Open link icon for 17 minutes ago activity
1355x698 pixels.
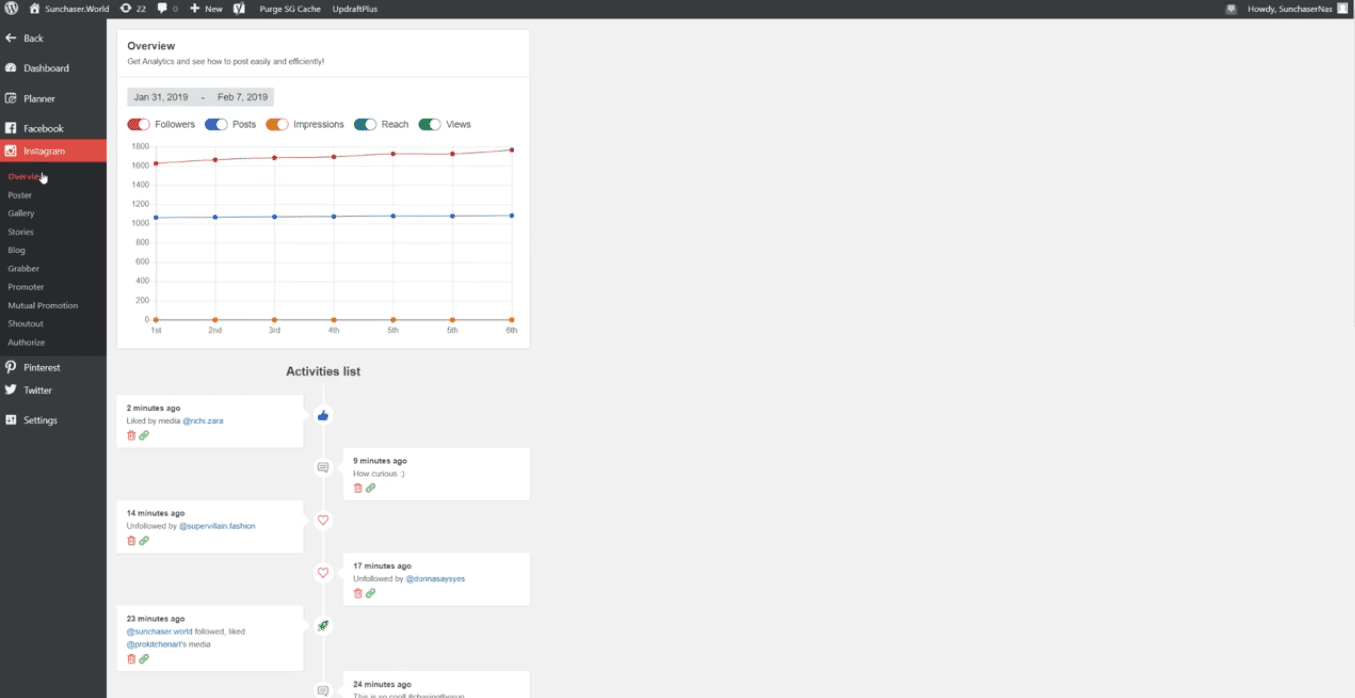tap(371, 593)
